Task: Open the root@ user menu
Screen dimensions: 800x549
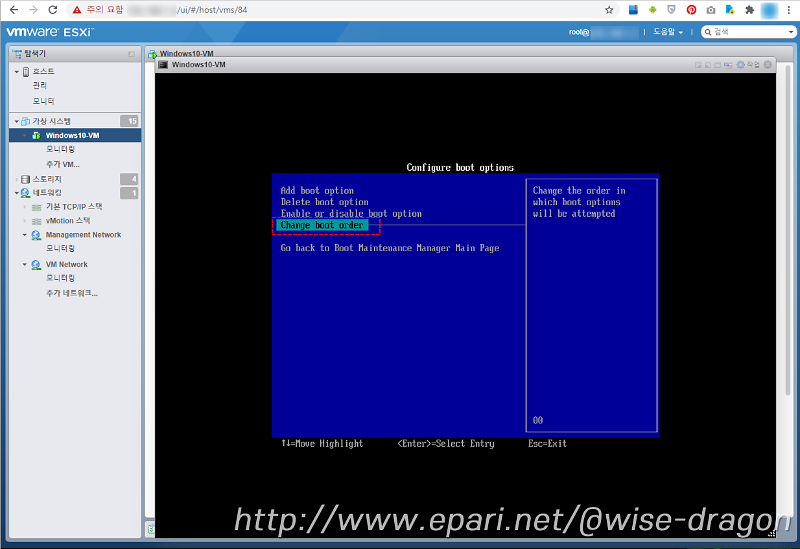Action: pyautogui.click(x=604, y=32)
